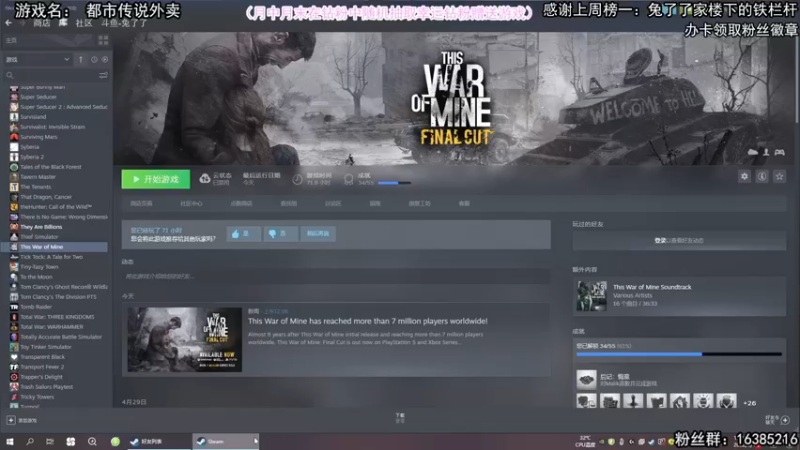Select They Are Billions in list
800x450 pixels.
coord(41,227)
